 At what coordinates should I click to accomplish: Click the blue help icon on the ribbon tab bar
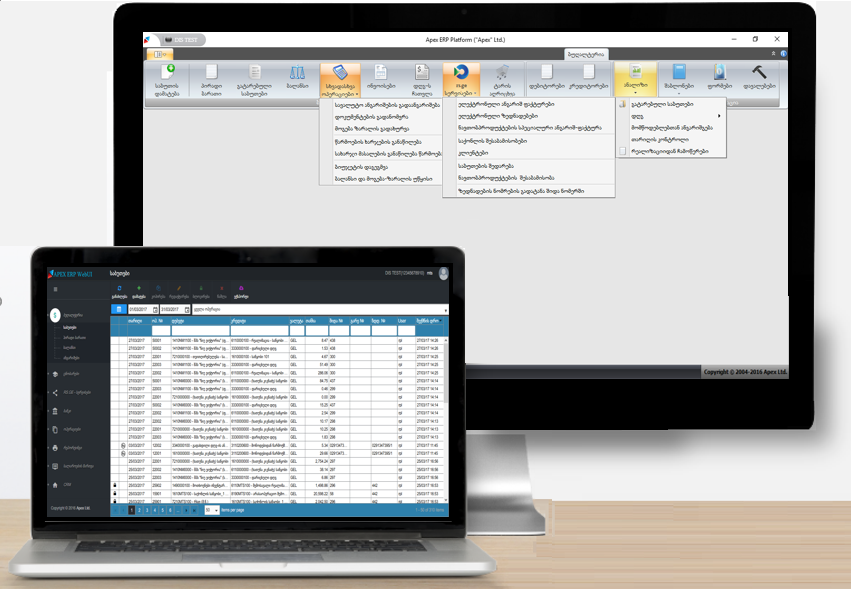[783, 54]
